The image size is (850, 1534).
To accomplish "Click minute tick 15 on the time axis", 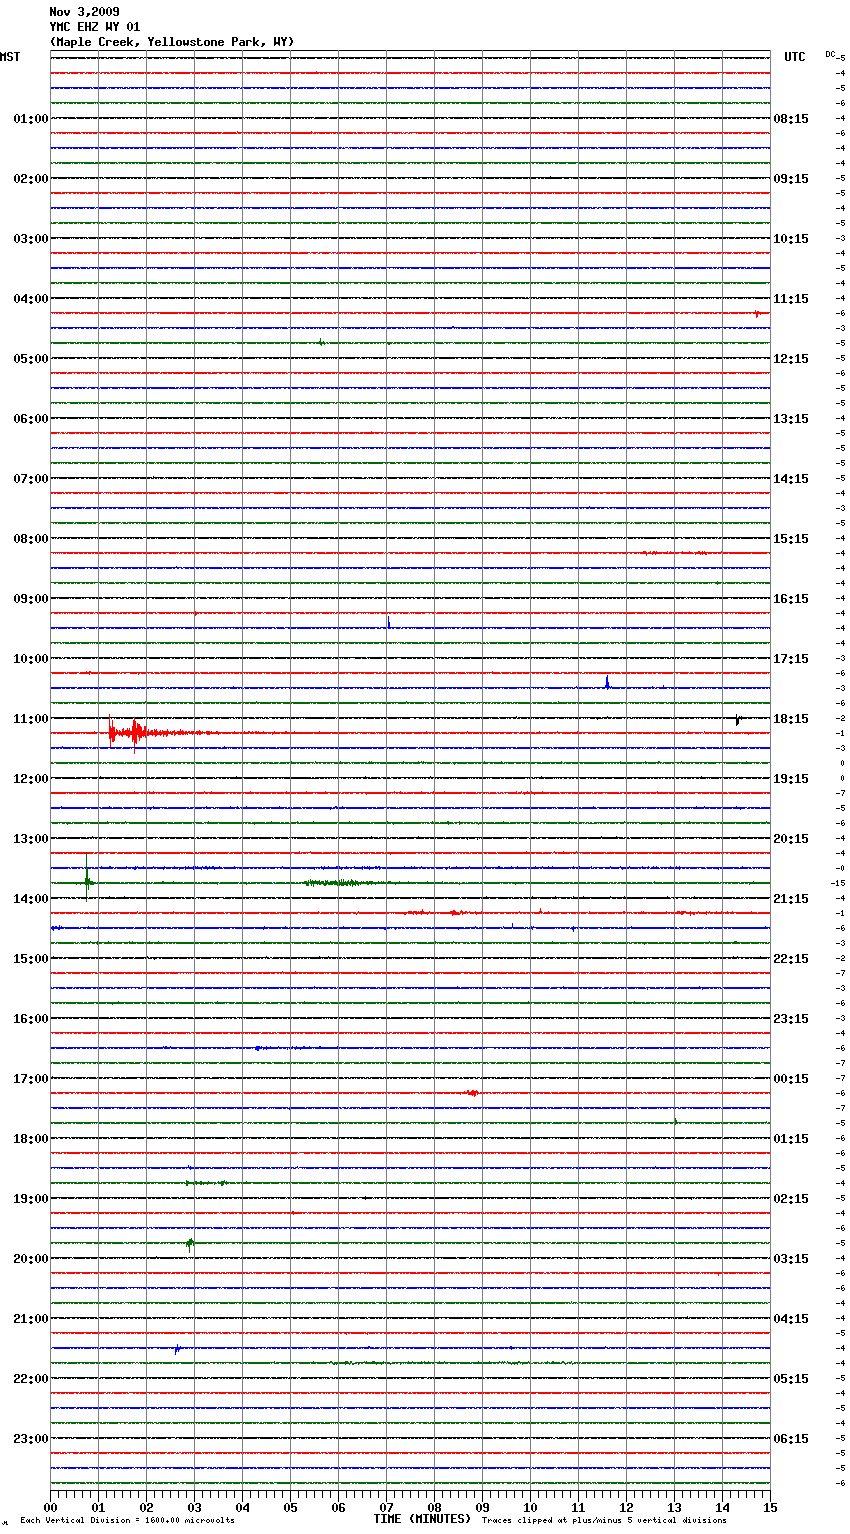I will 770,1507.
